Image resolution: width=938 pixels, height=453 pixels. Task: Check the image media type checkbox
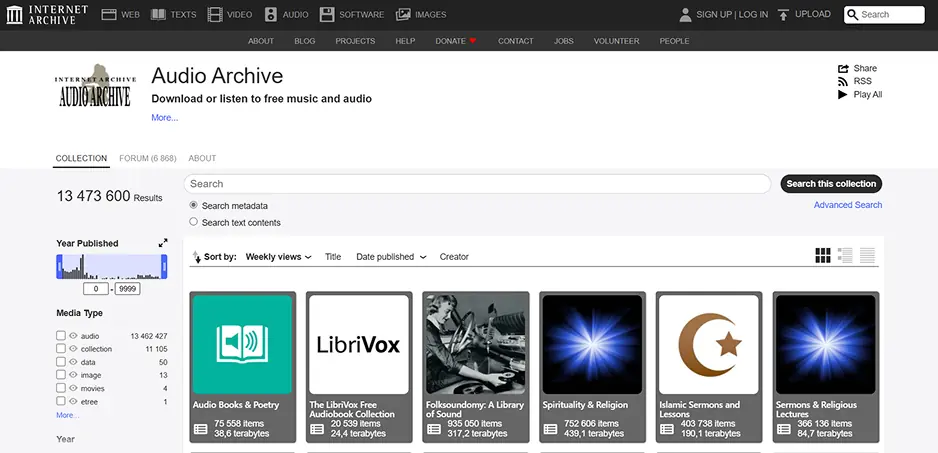[x=60, y=375]
